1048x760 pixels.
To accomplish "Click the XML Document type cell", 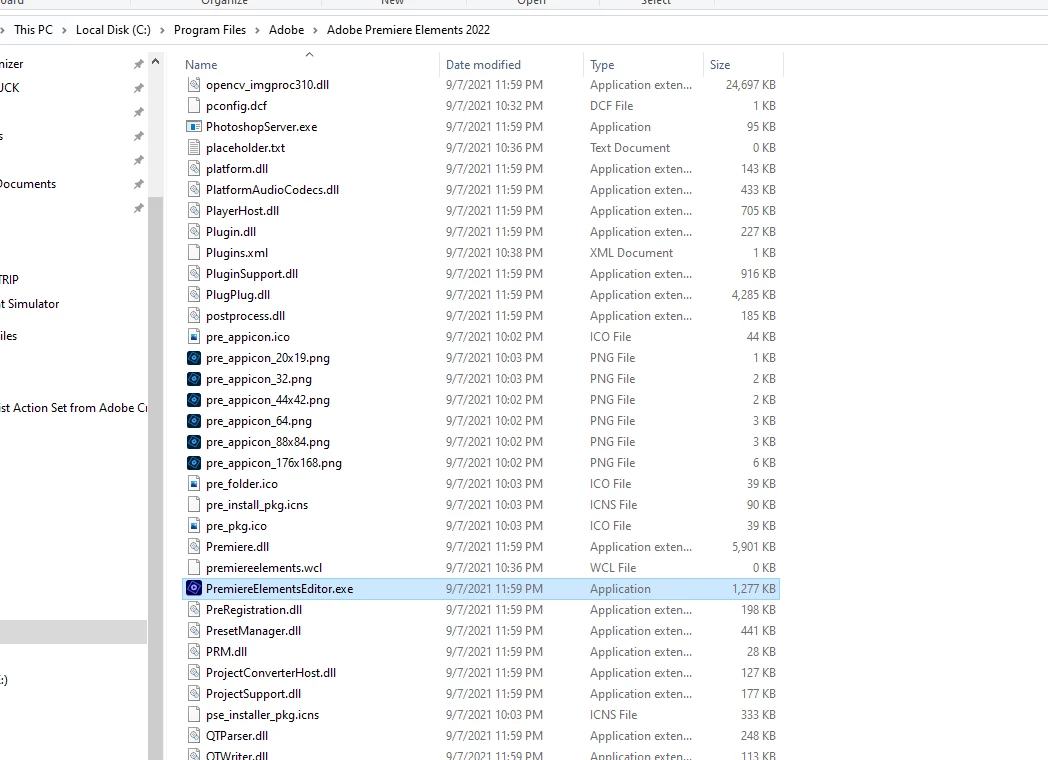I will (632, 253).
